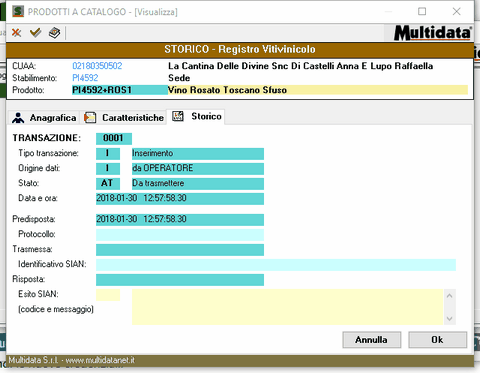Click the Stato code field AT
The image size is (480, 373).
point(108,183)
